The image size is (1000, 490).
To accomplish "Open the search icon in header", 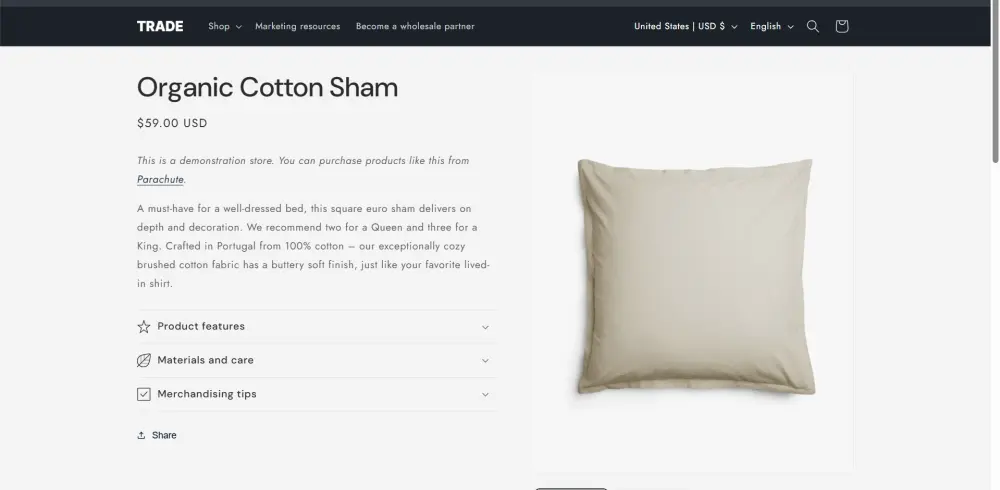I will point(813,27).
